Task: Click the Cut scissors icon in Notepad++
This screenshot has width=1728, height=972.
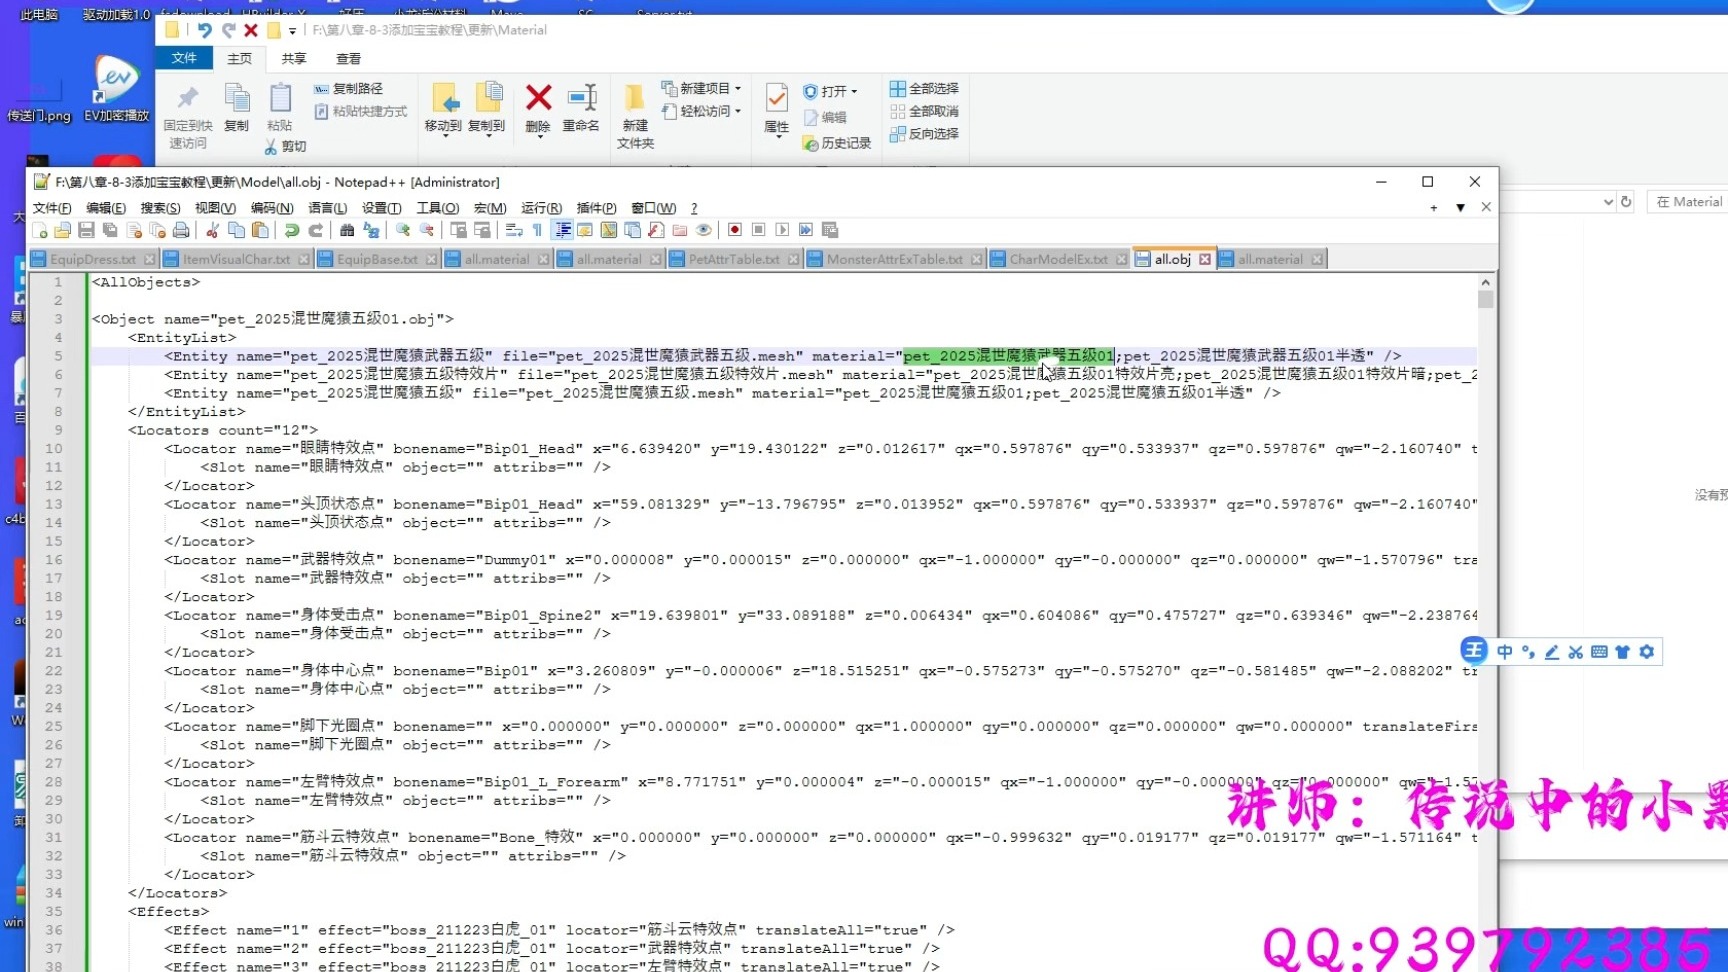Action: coord(212,230)
